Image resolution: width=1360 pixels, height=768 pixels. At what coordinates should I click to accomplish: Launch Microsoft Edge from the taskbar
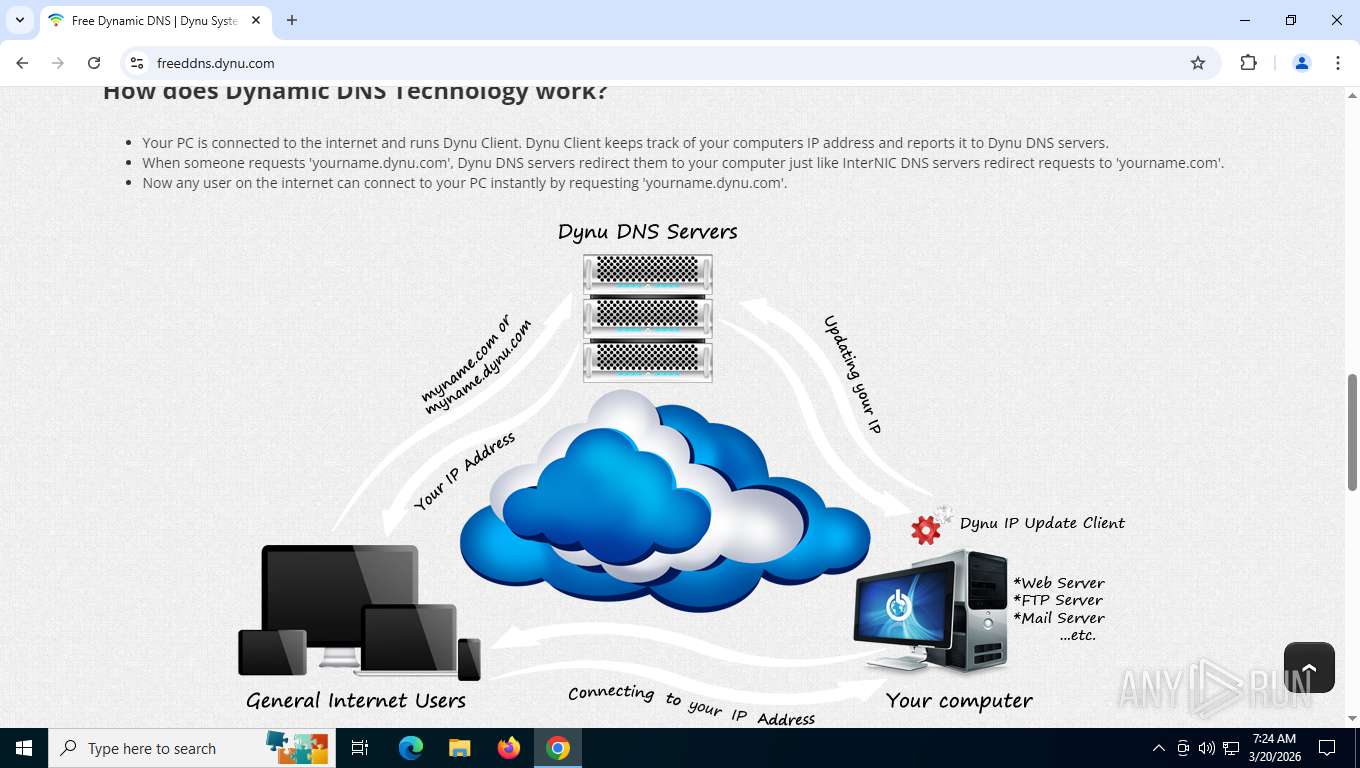point(411,748)
